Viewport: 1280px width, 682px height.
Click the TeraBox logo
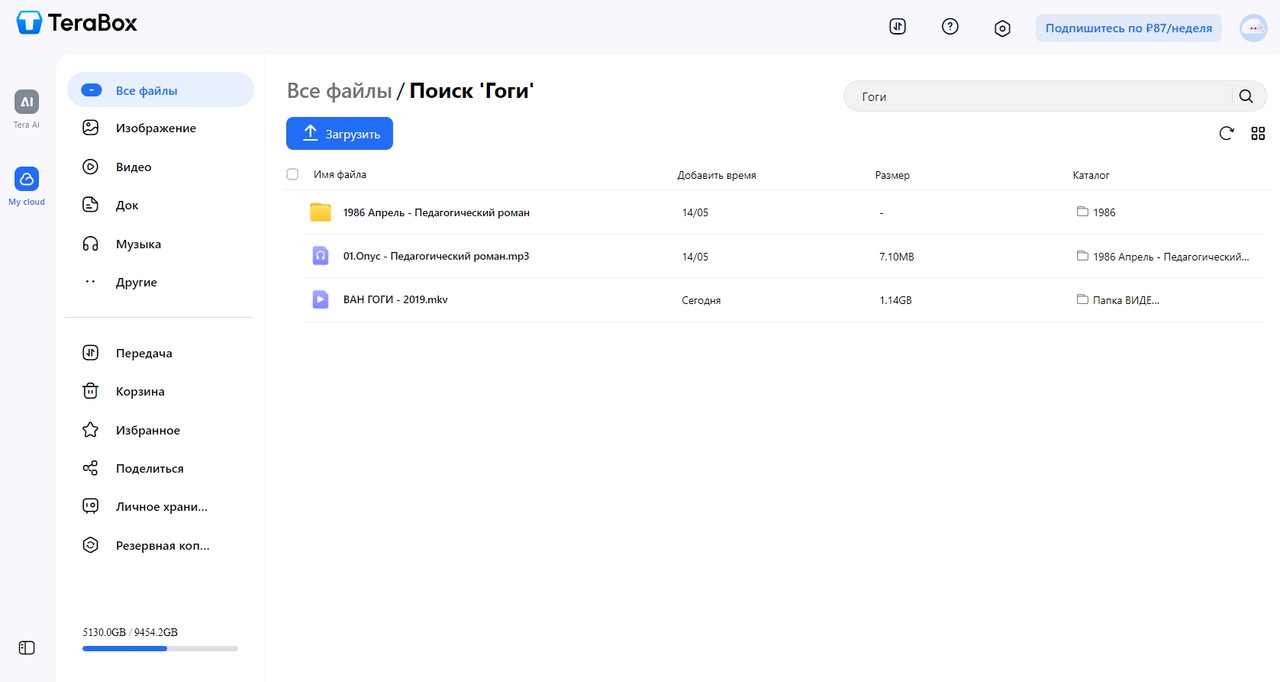point(77,22)
